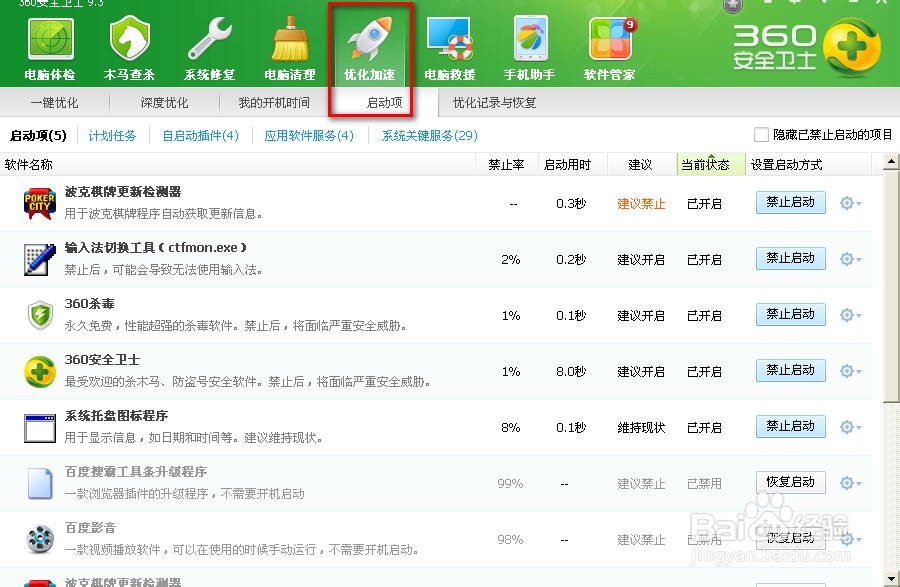Sort by 建议 column header

pos(641,165)
